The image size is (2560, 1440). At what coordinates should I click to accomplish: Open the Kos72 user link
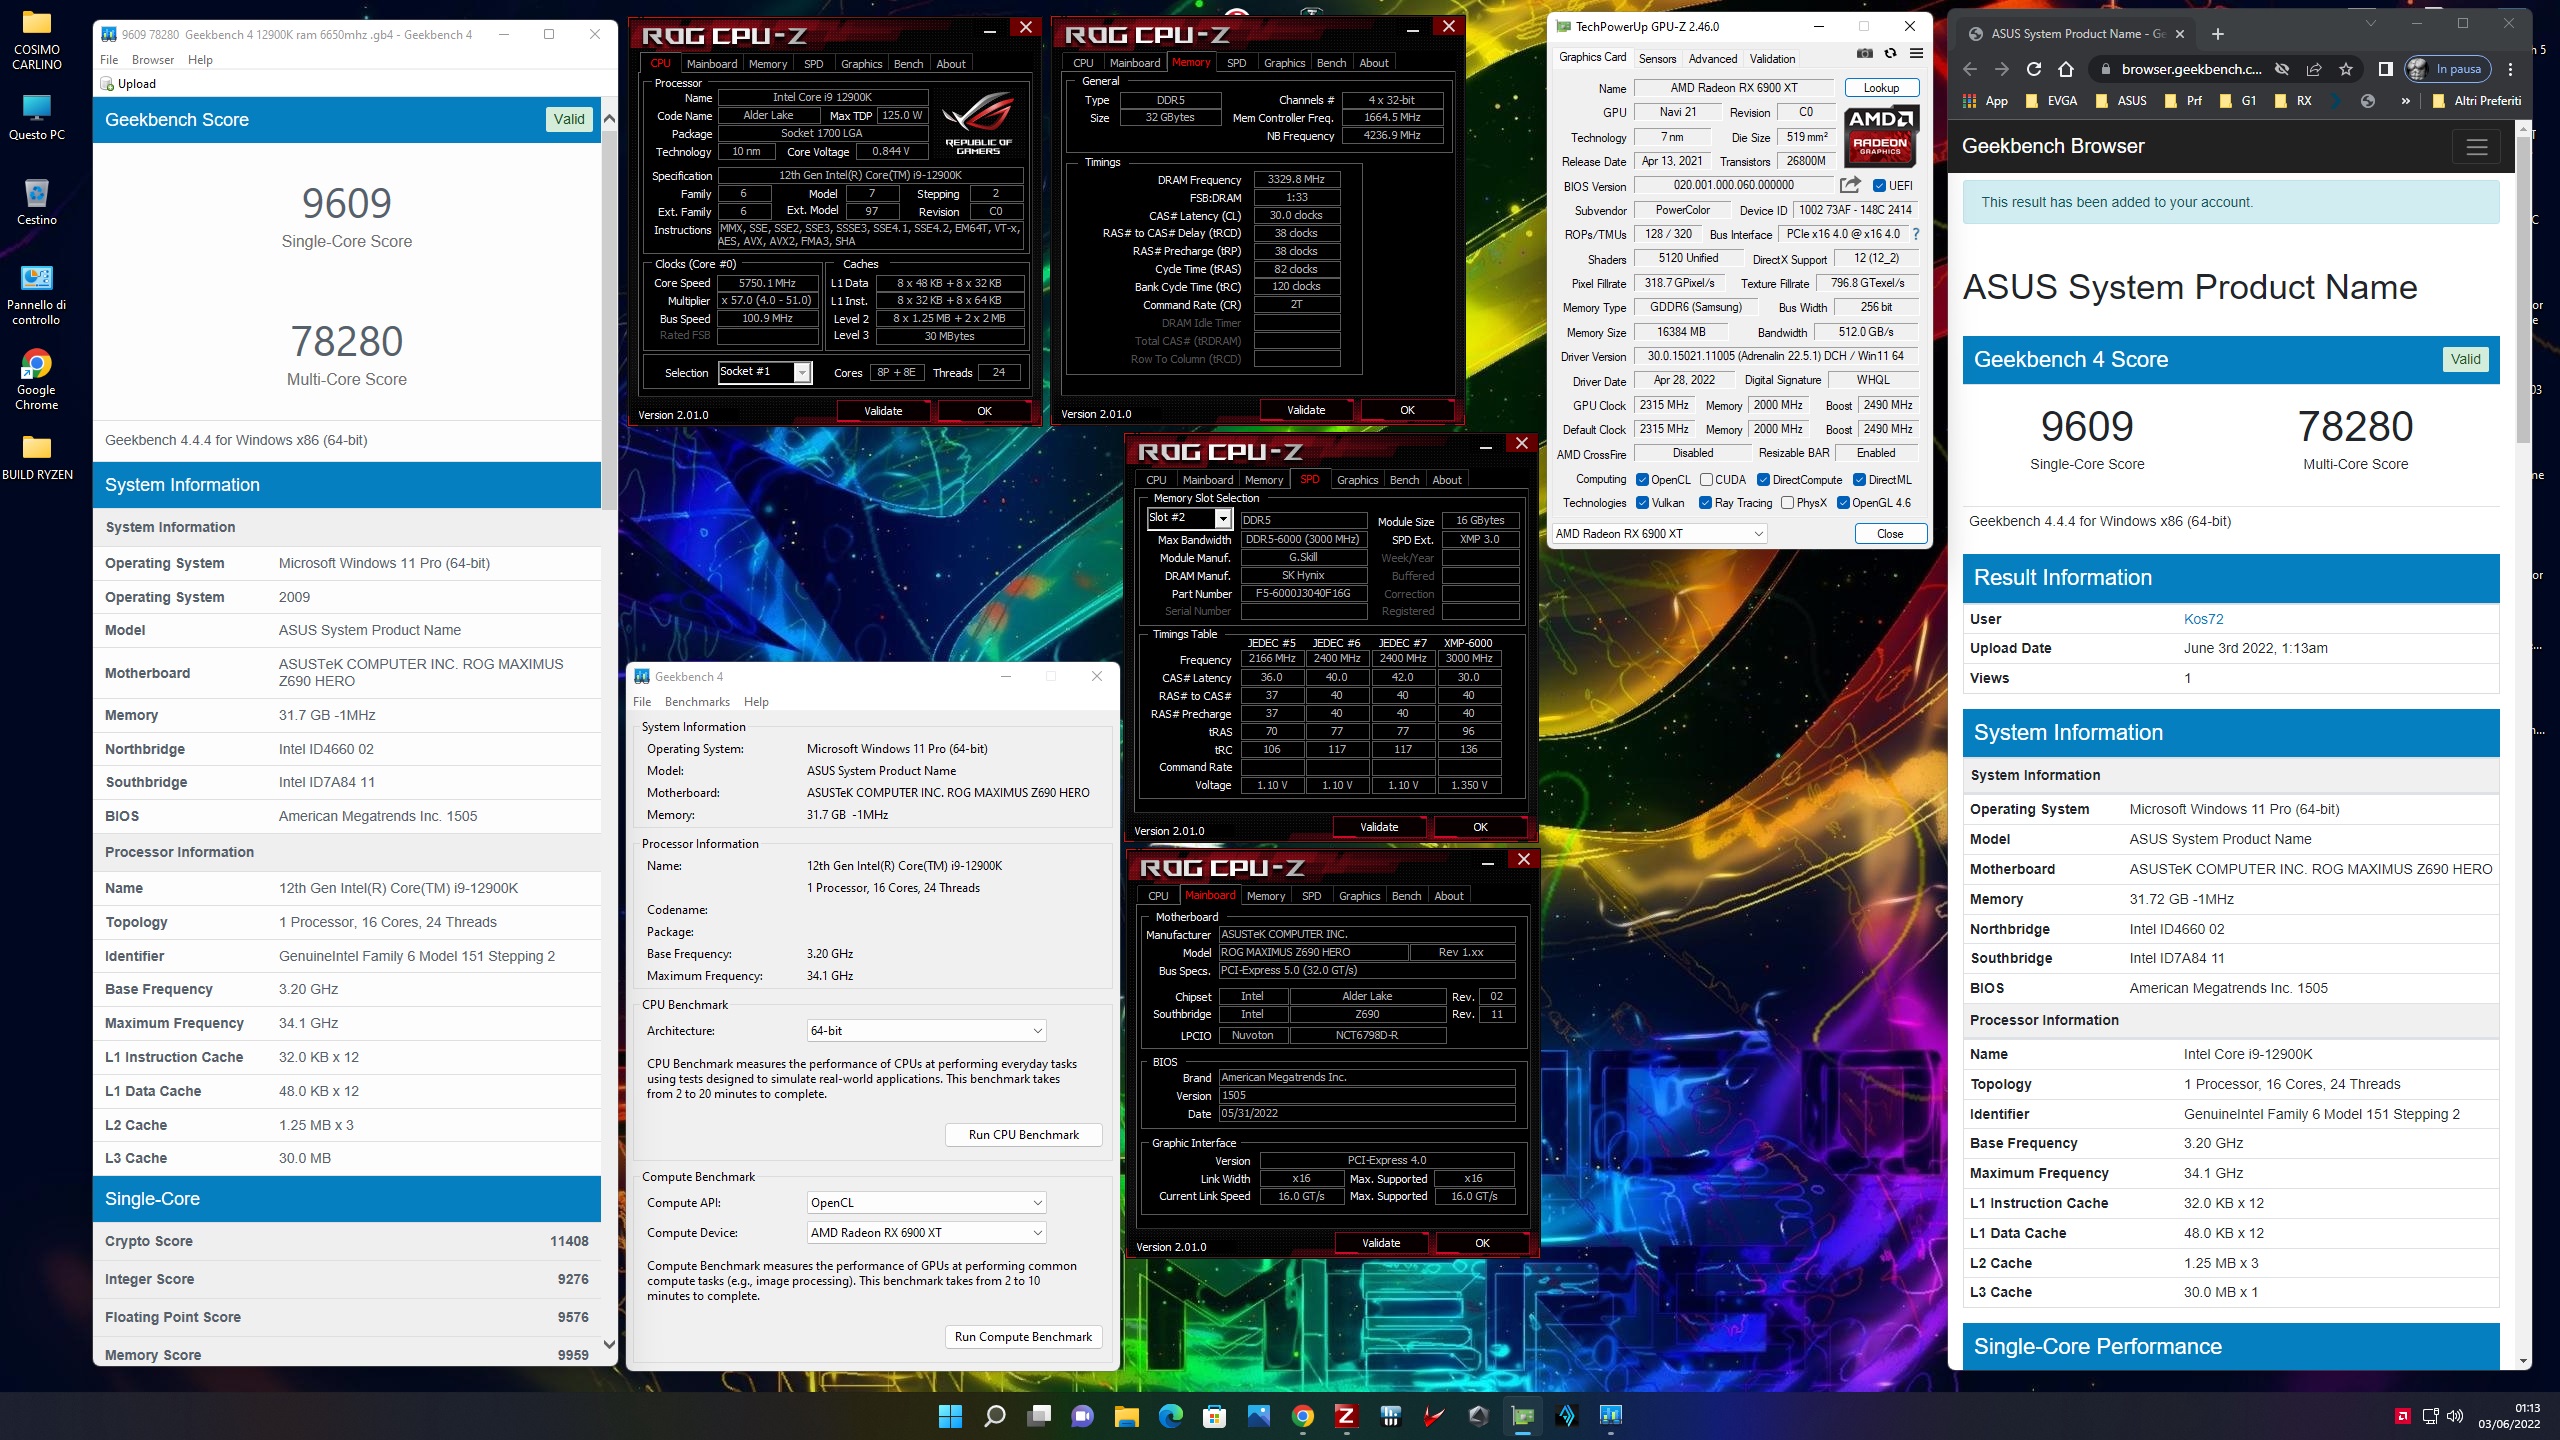point(2203,619)
